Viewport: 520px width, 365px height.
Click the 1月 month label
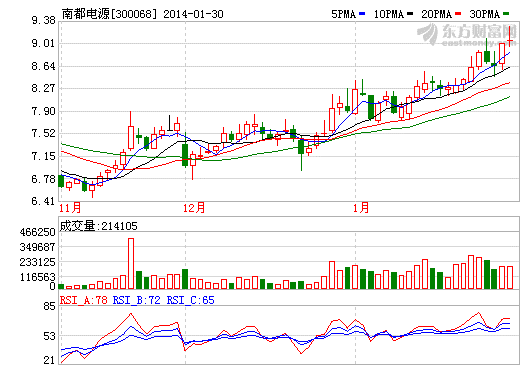pos(361,208)
